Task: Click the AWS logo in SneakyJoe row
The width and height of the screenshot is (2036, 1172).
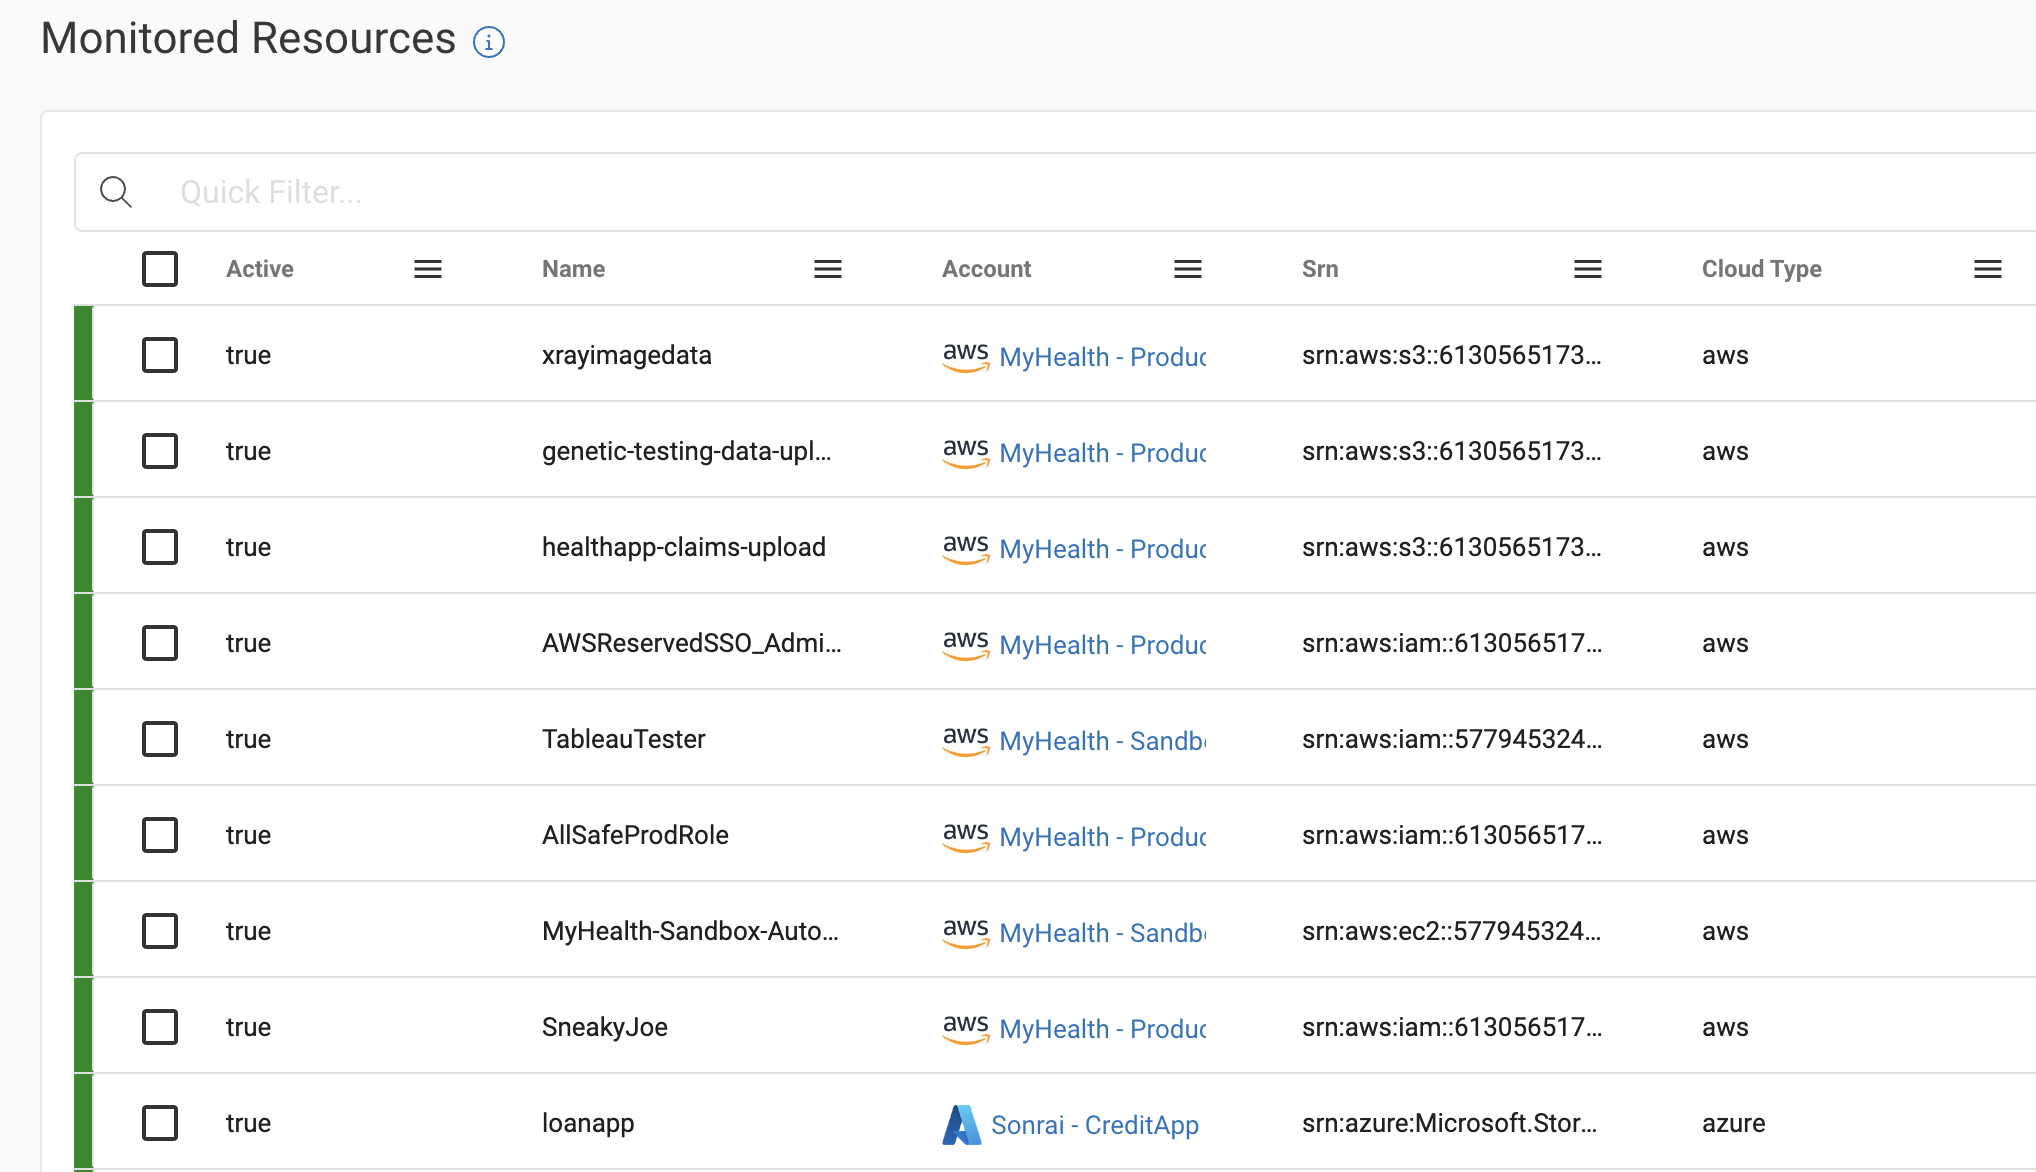Action: [966, 1028]
